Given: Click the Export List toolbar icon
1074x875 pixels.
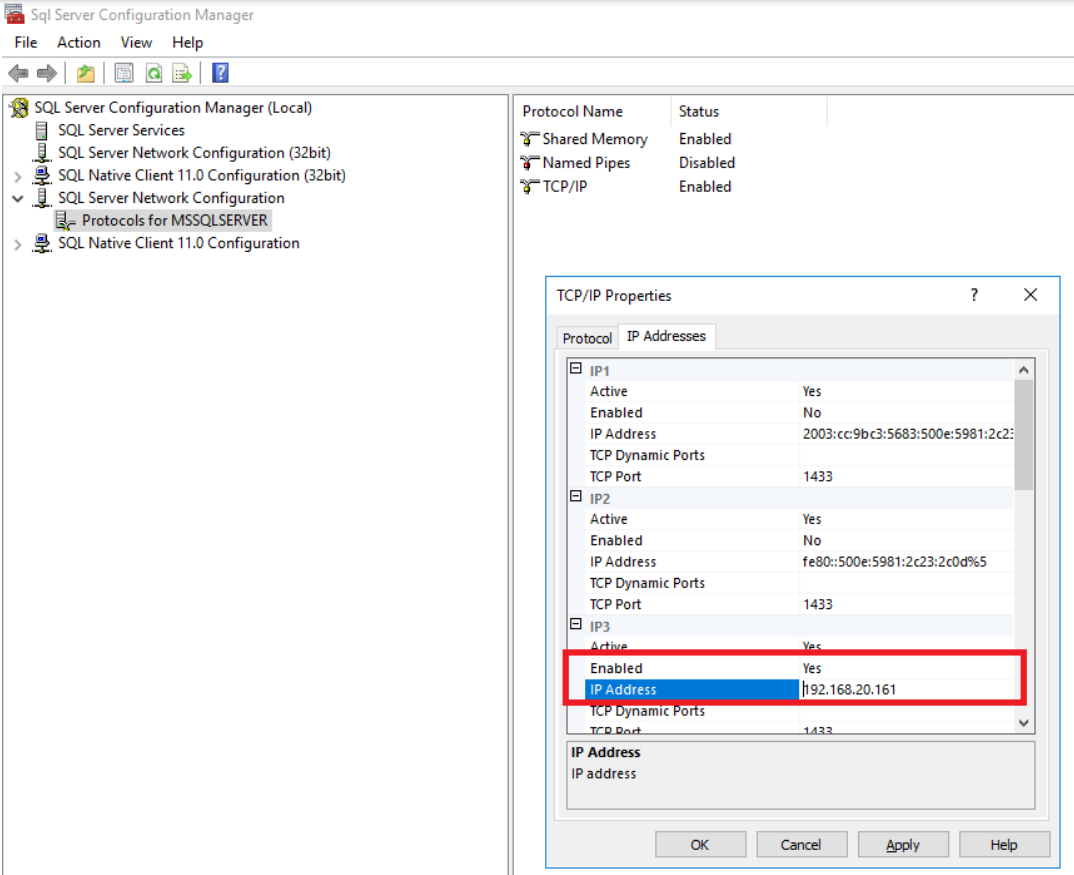Looking at the screenshot, I should 182,73.
